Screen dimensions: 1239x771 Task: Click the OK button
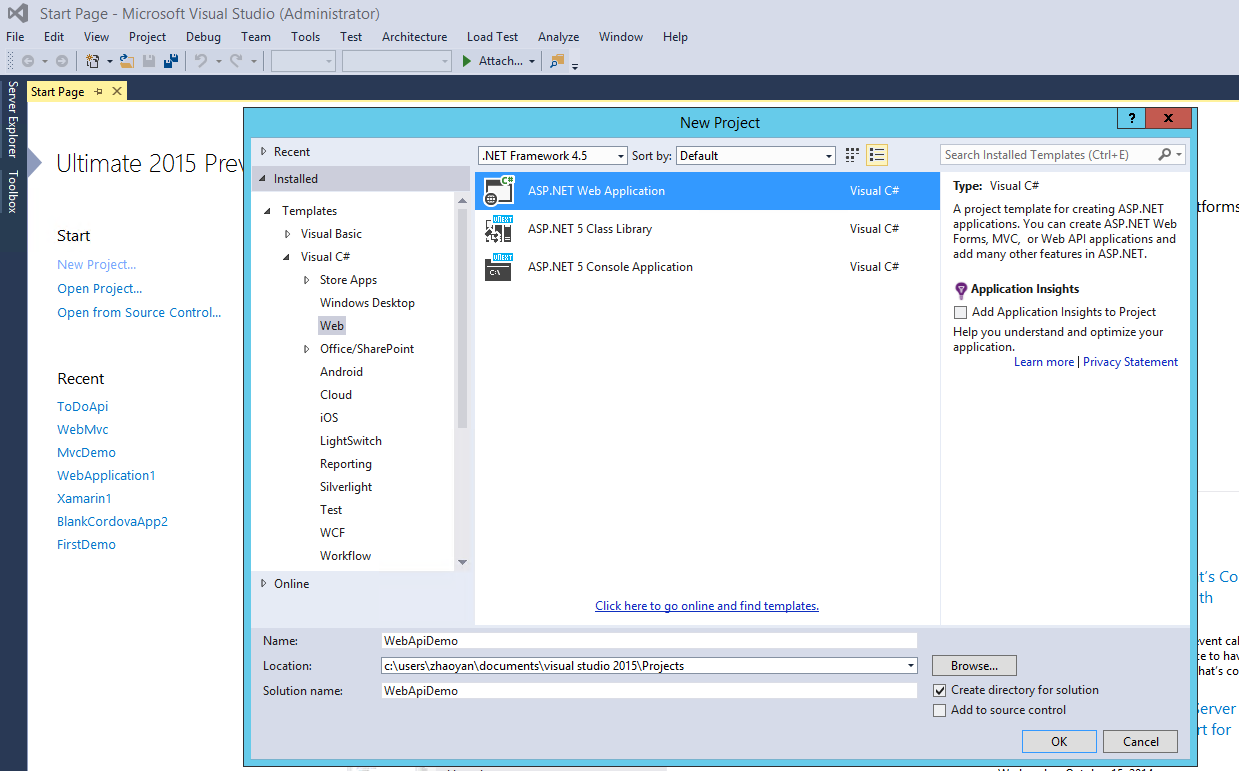tap(1059, 742)
